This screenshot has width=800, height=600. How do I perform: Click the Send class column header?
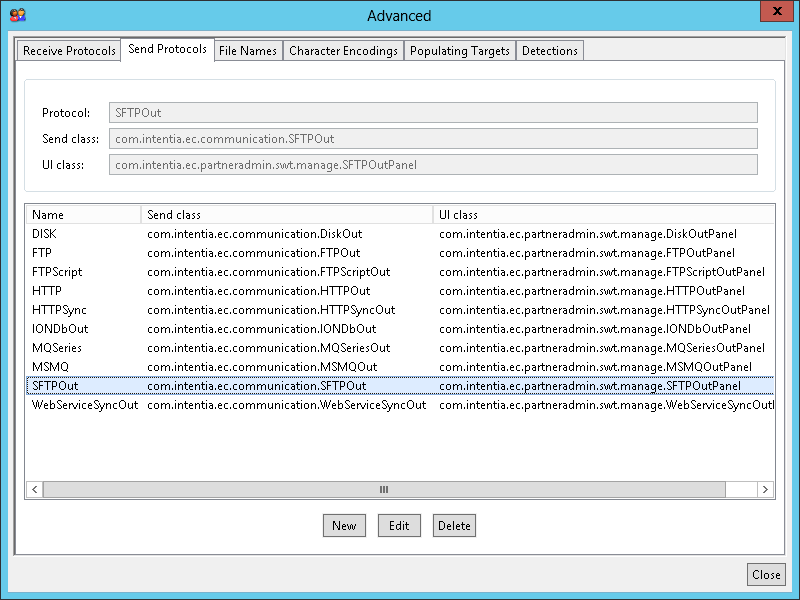[286, 215]
